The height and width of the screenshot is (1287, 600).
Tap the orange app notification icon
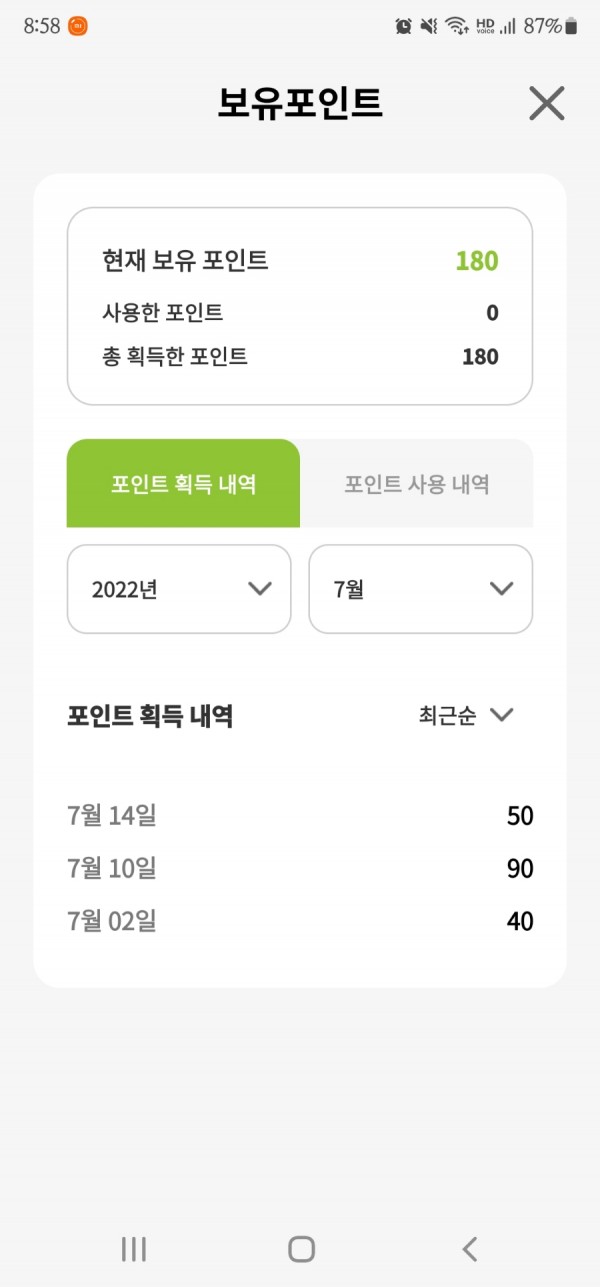(x=78, y=27)
